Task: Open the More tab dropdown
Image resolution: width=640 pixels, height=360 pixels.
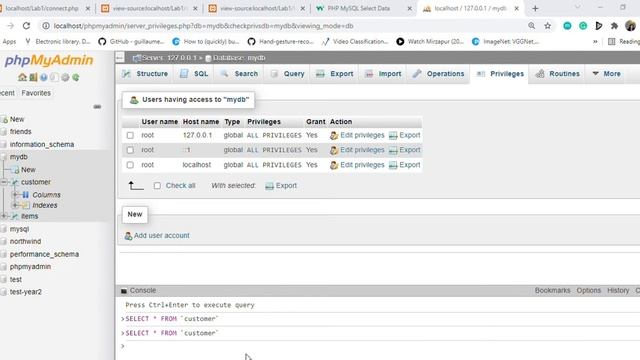Action: 606,74
